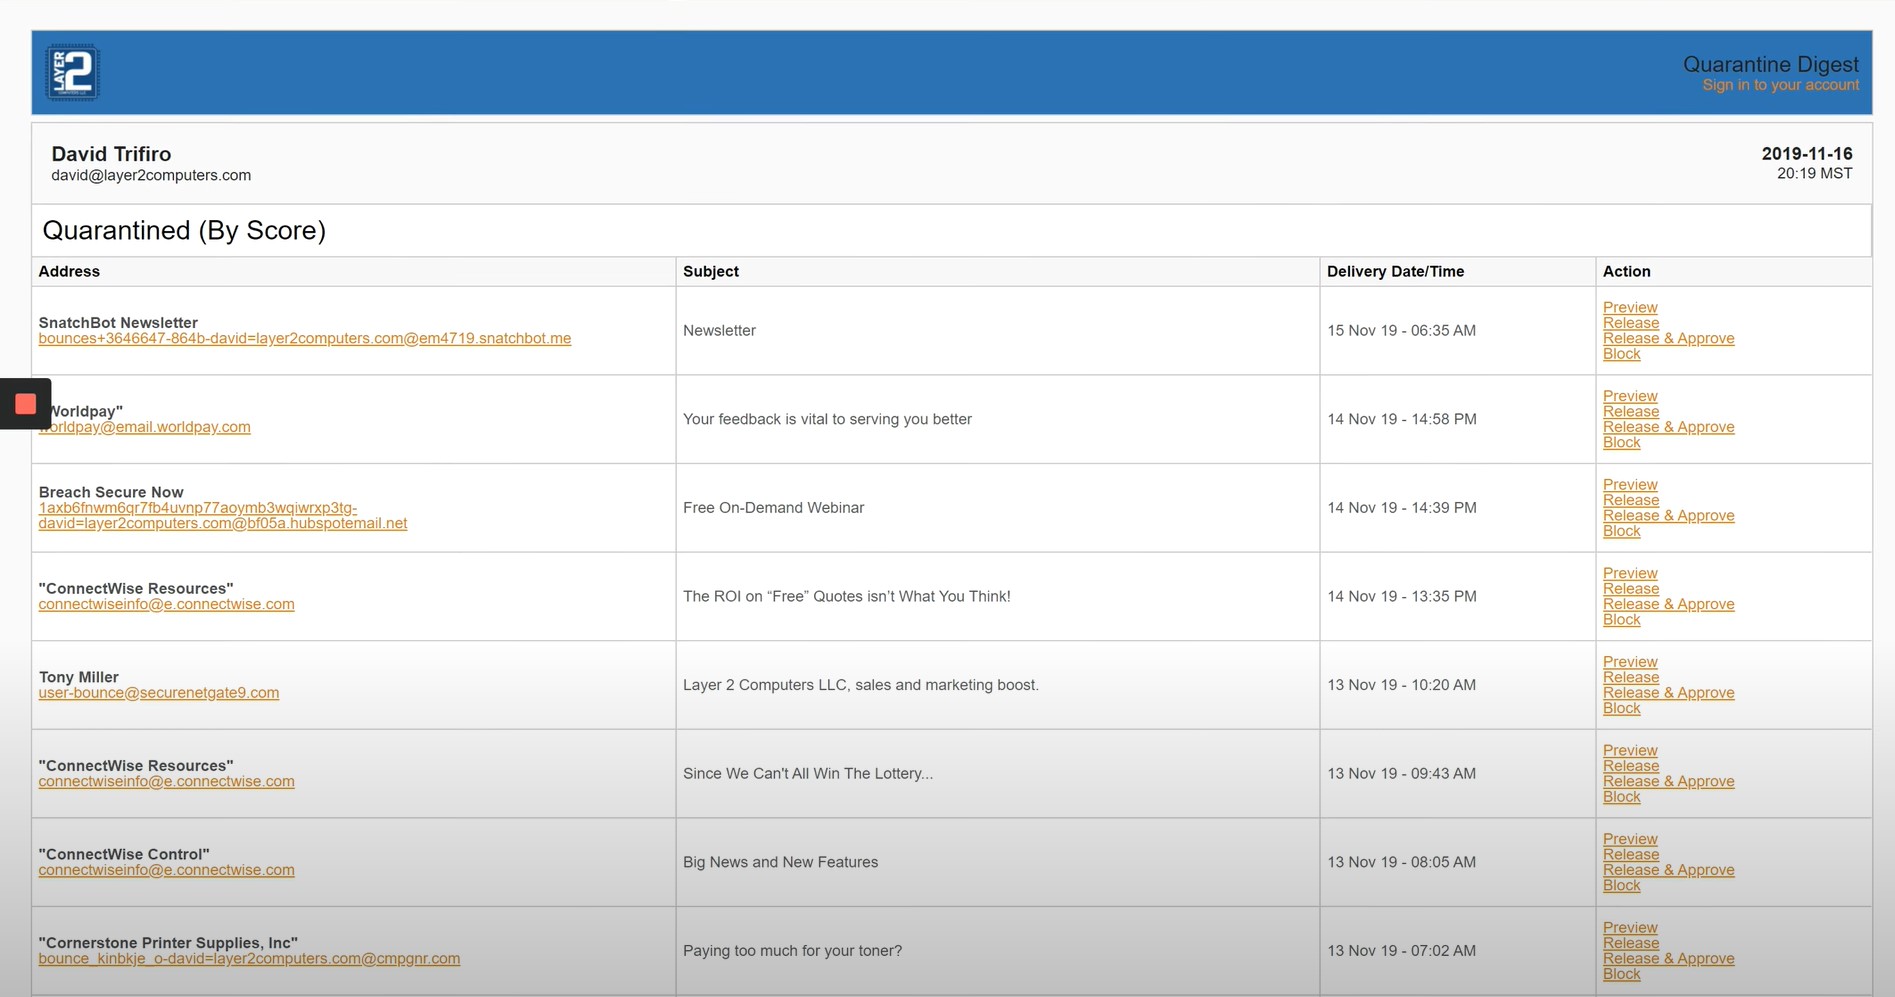Click the snatchbot.me bounce address link
Viewport: 1895px width, 997px height.
(x=304, y=338)
